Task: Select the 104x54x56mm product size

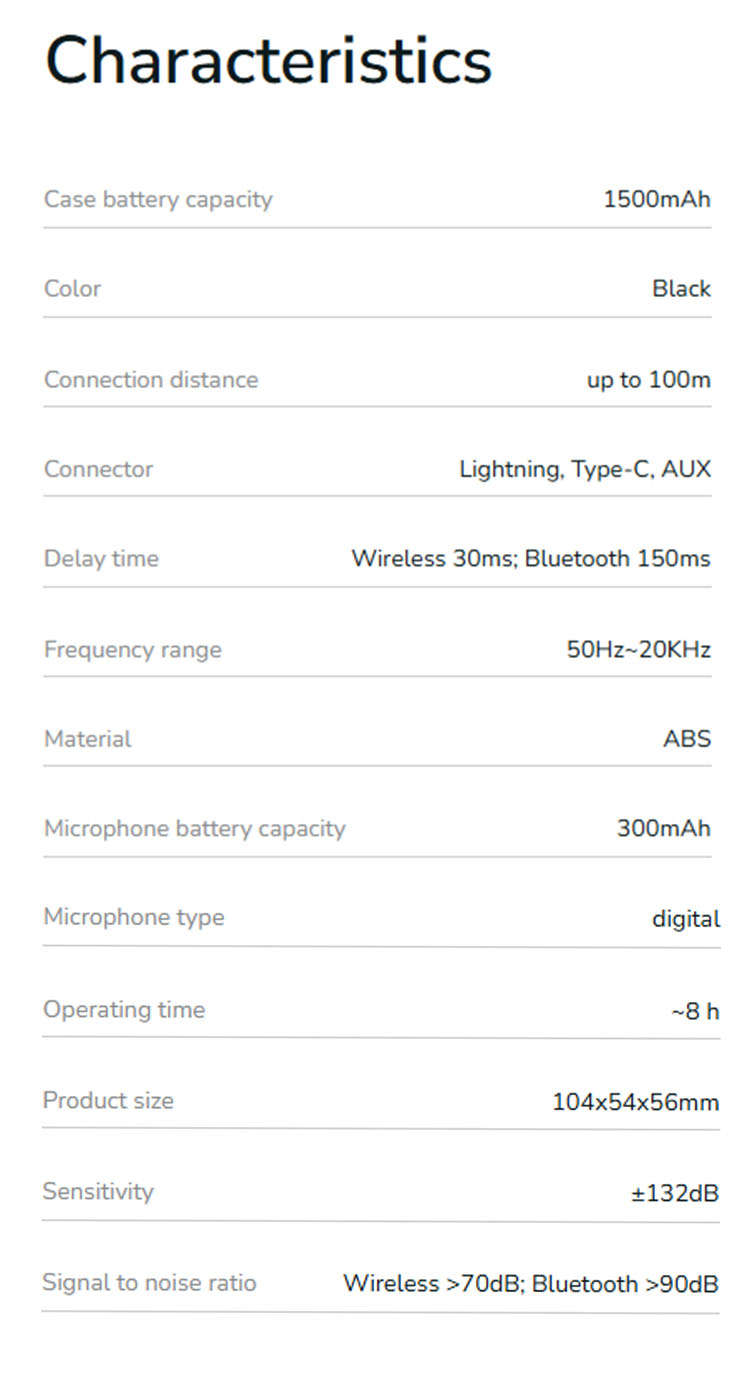Action: click(635, 1103)
